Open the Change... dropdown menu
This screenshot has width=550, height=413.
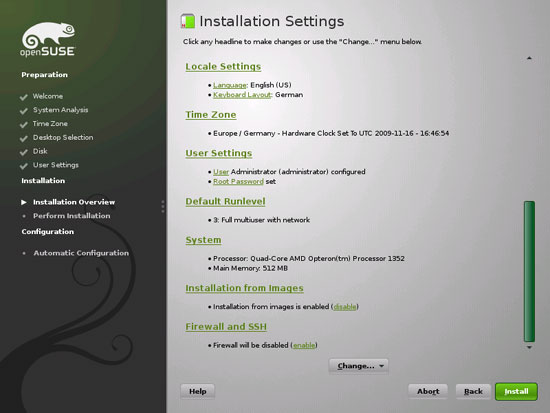[358, 366]
